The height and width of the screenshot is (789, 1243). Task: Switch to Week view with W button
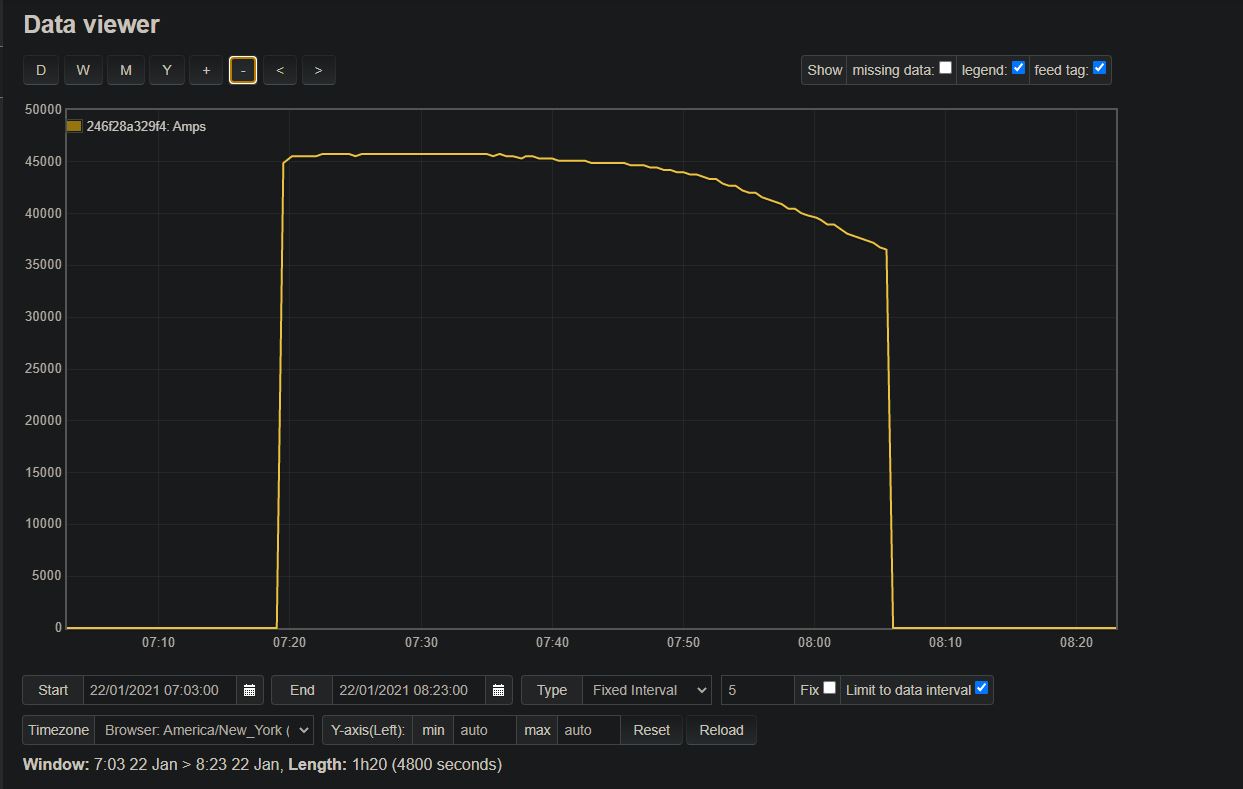(x=83, y=70)
